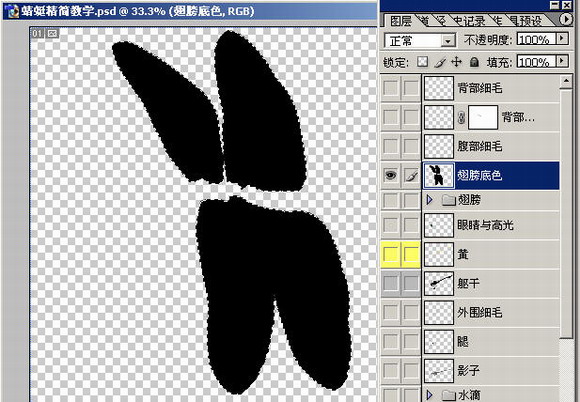This screenshot has height=402, width=580.
Task: Click the 背部 layer mask thumbnail
Action: pyautogui.click(x=483, y=118)
